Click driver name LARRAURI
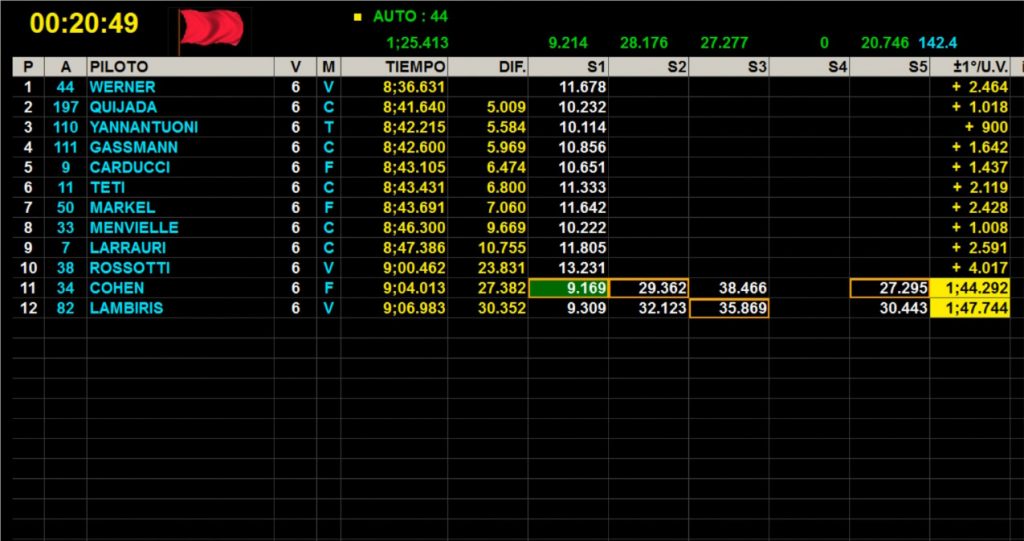 (128, 248)
